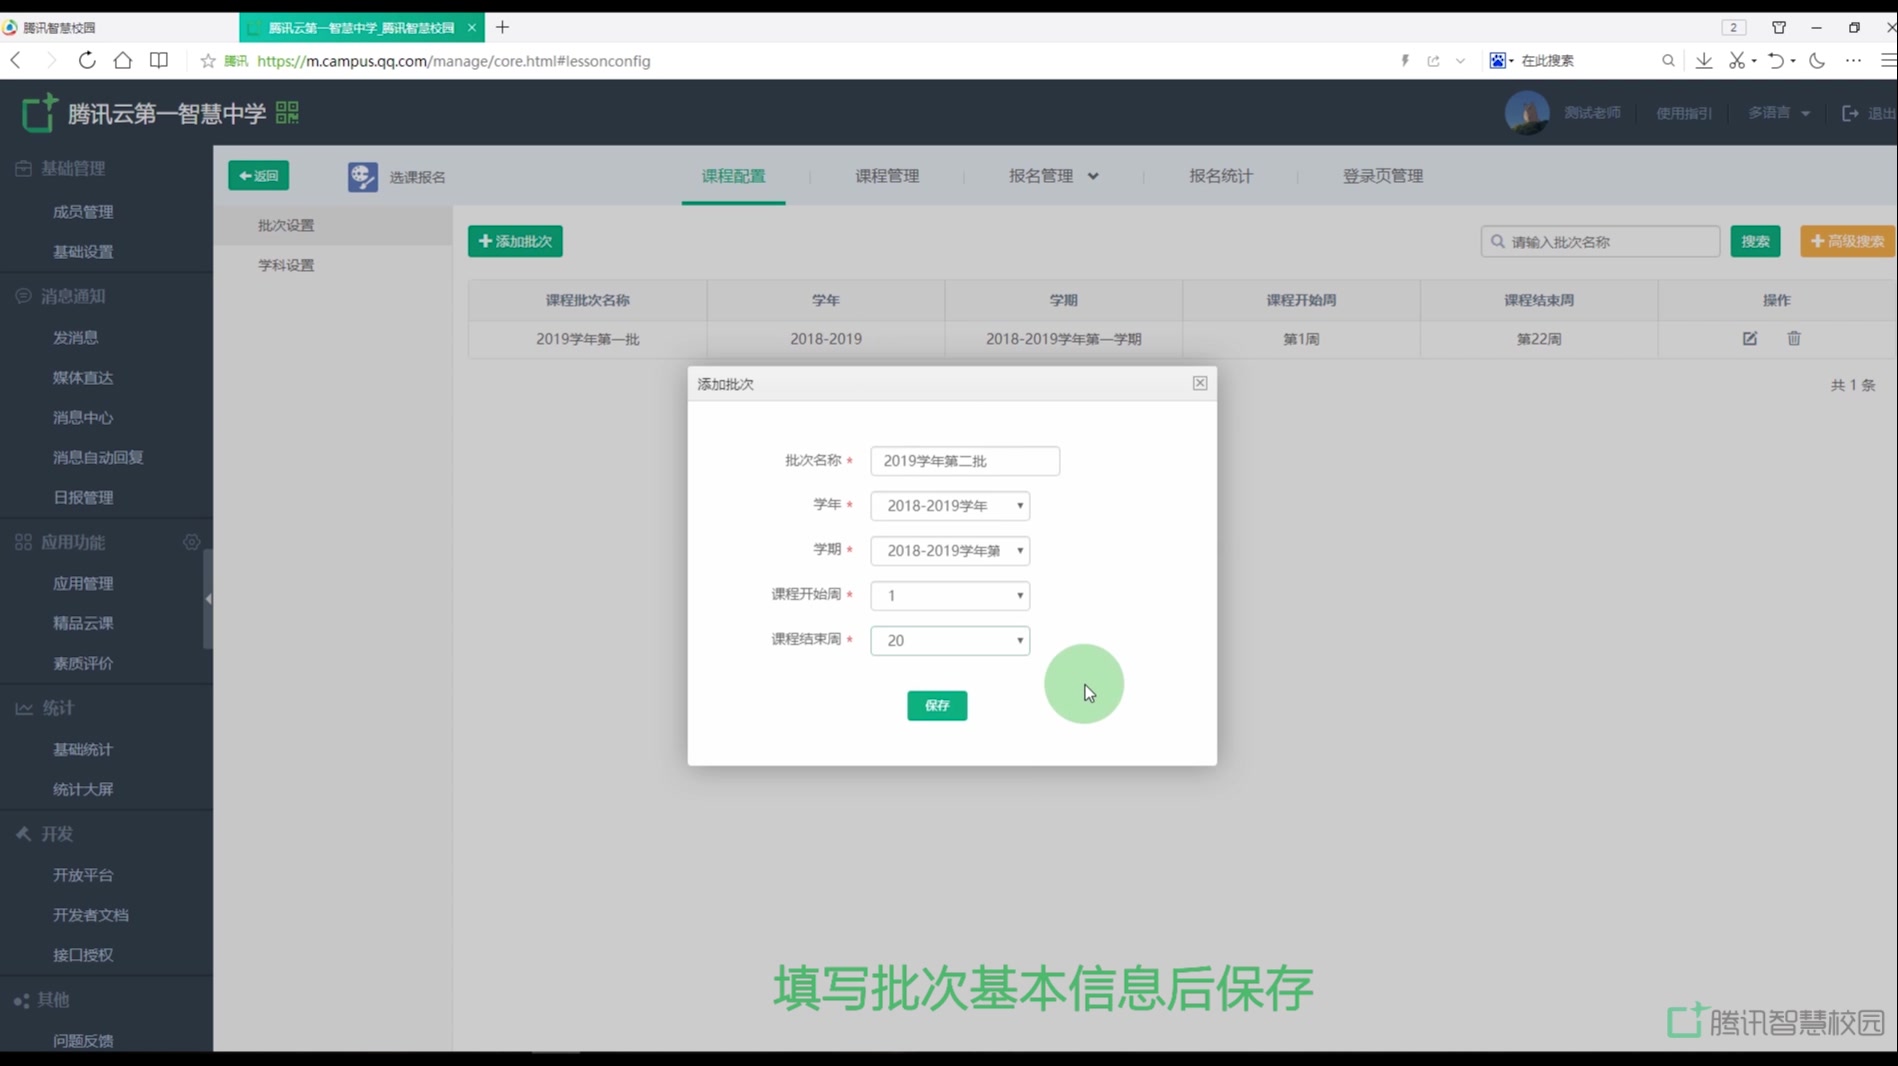
Task: Open the 选课报名 app icon
Action: [x=362, y=177]
